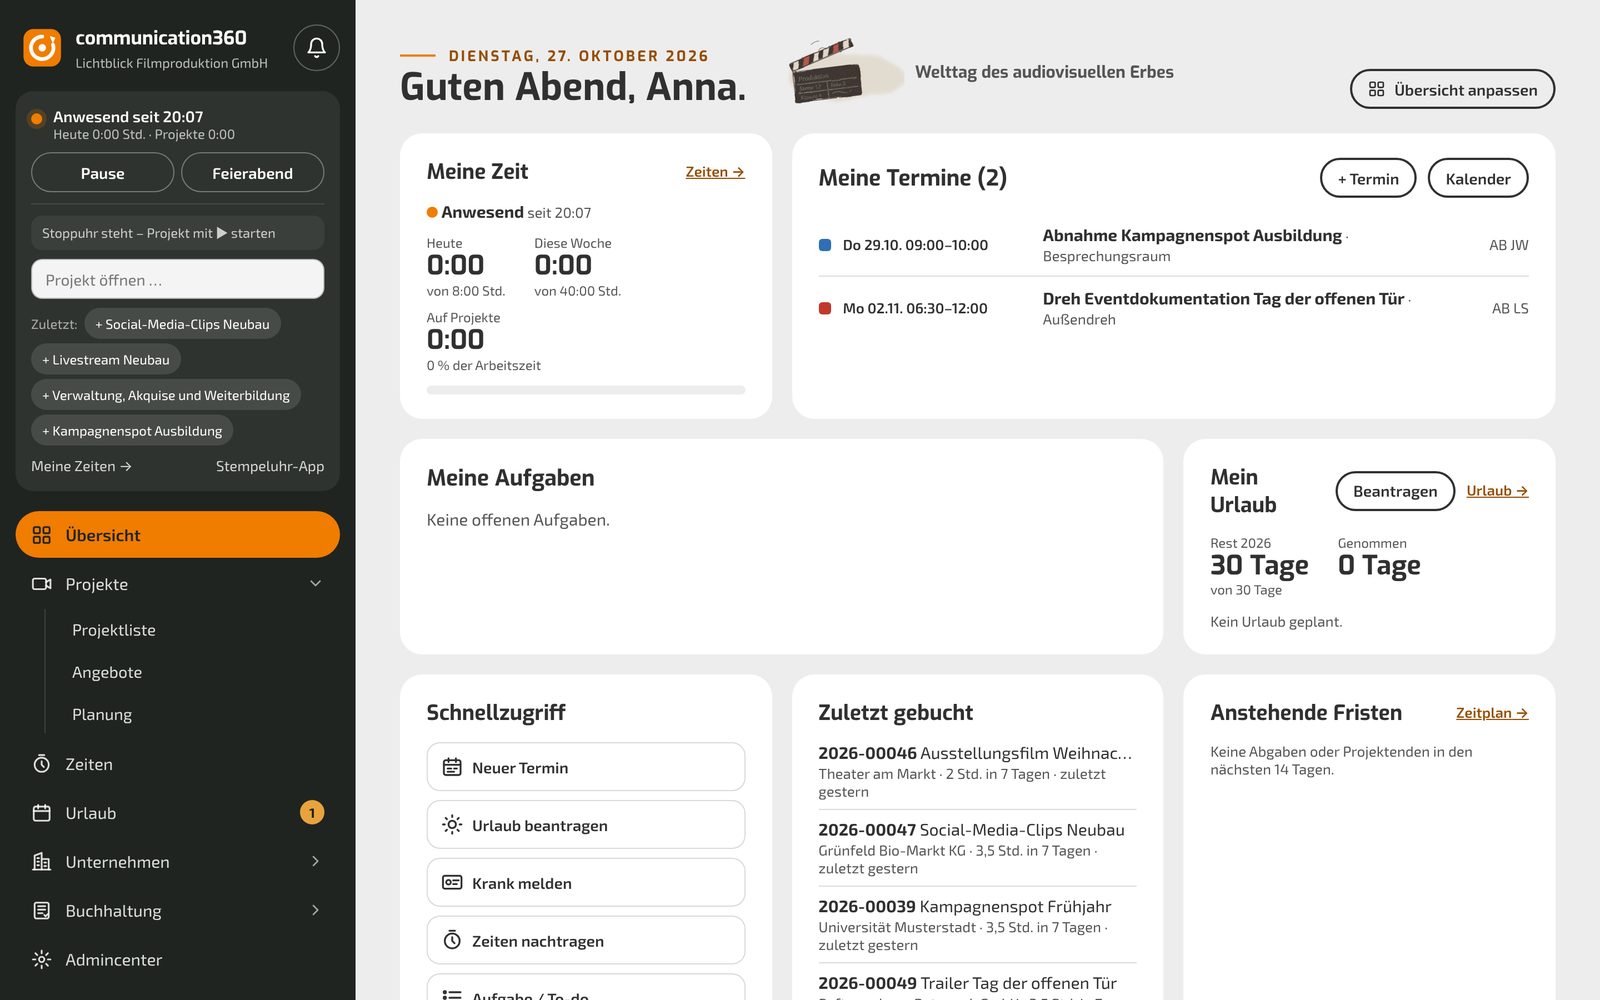The width and height of the screenshot is (1600, 1000).
Task: Click the working-time progress bar
Action: pyautogui.click(x=586, y=390)
